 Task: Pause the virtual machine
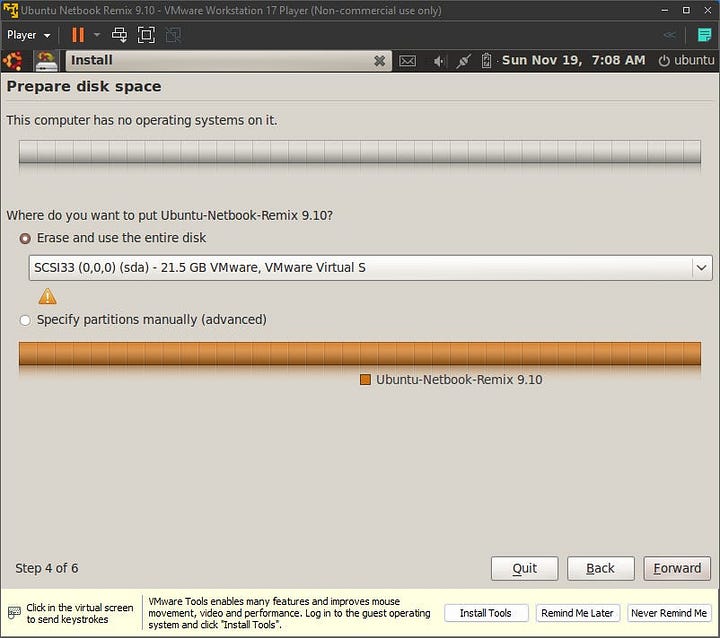78,35
